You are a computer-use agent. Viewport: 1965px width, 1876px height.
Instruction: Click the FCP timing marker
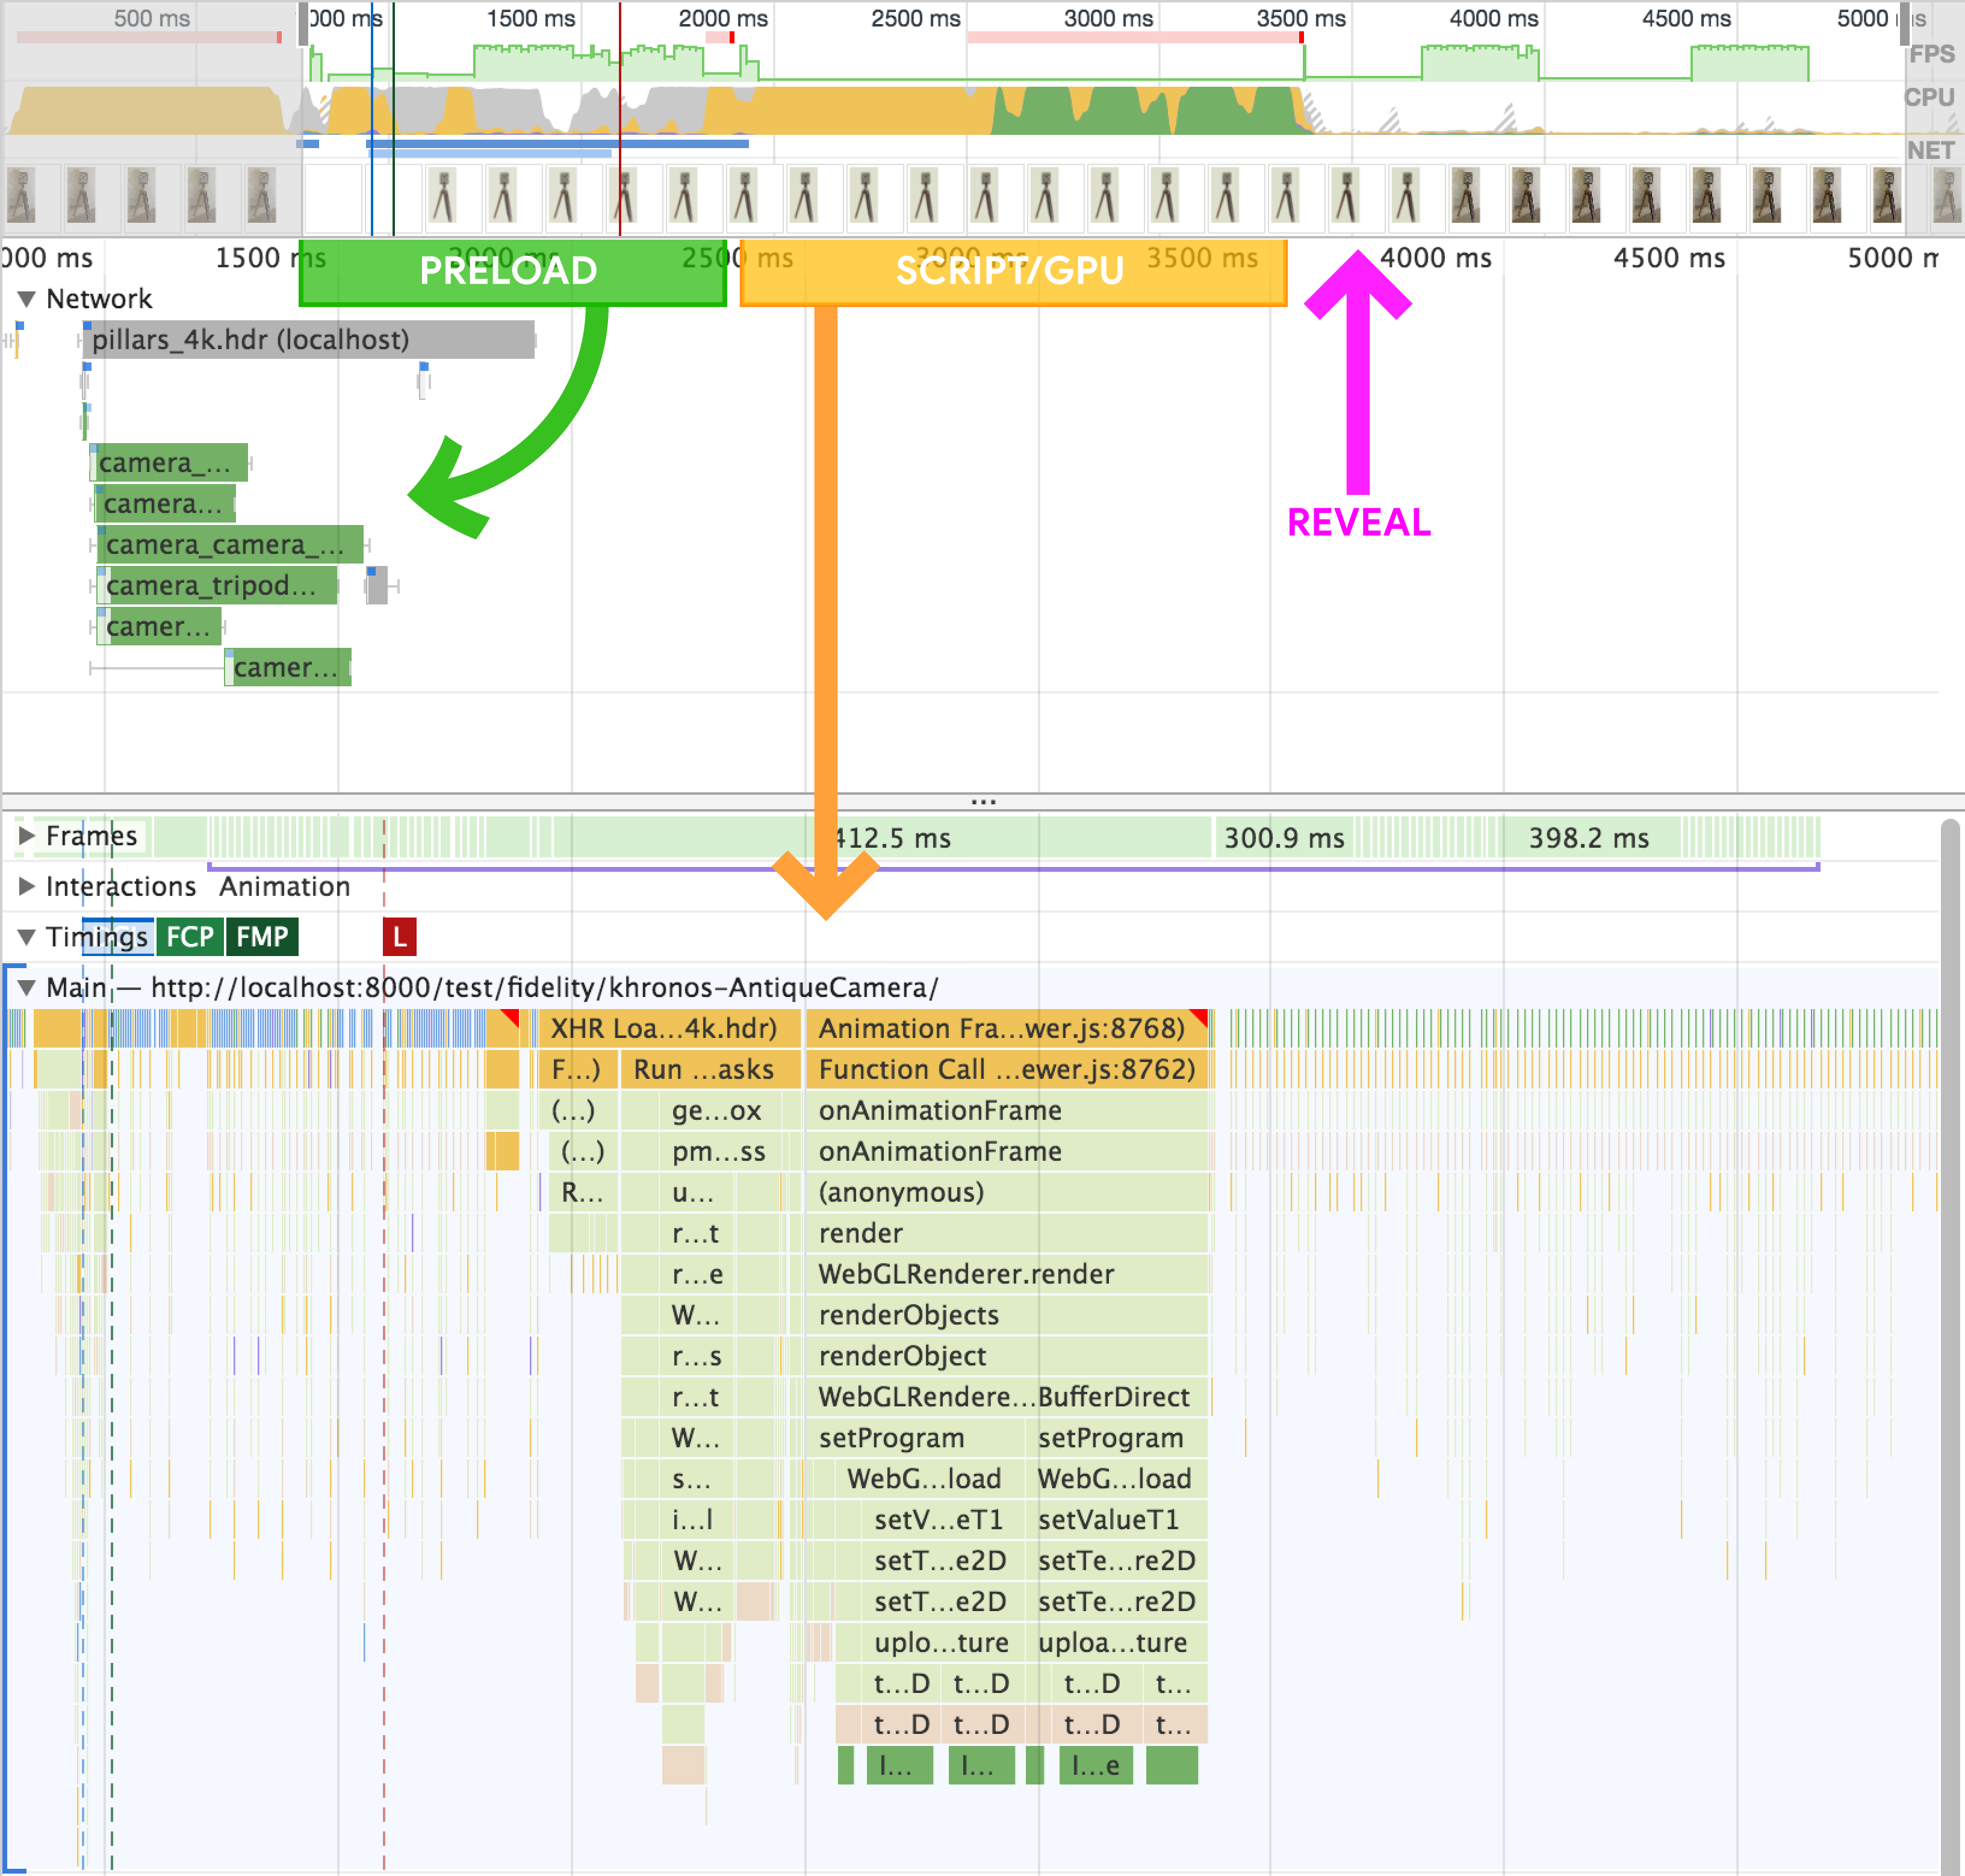(x=189, y=937)
